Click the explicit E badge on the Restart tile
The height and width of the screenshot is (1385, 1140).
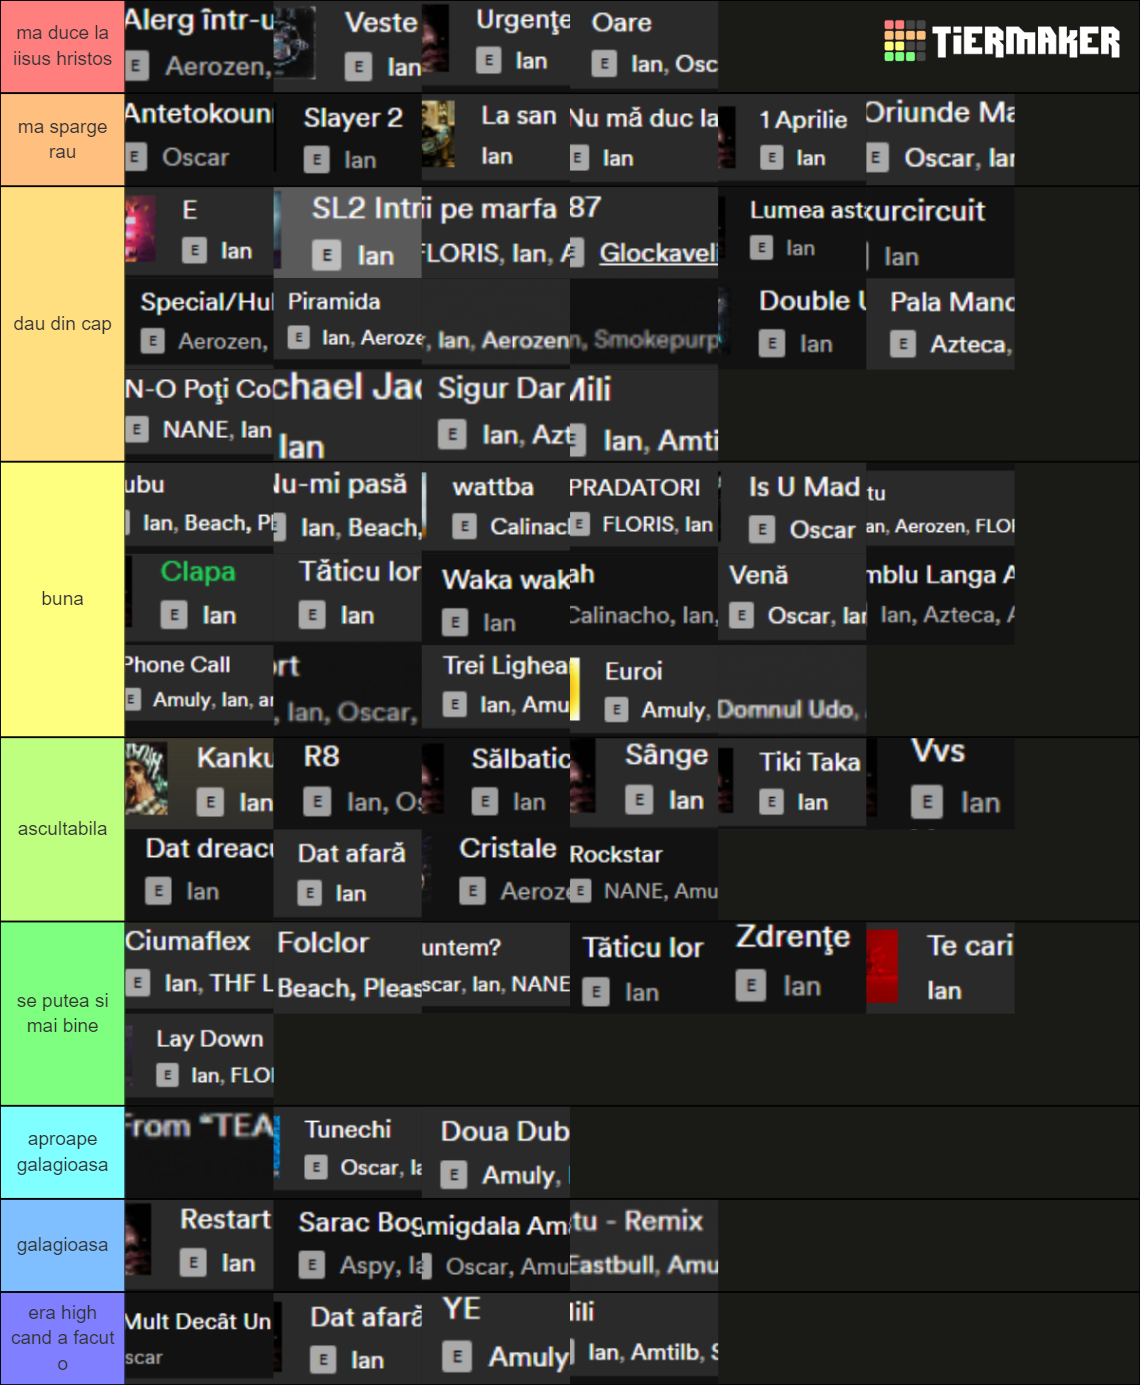tap(193, 1262)
